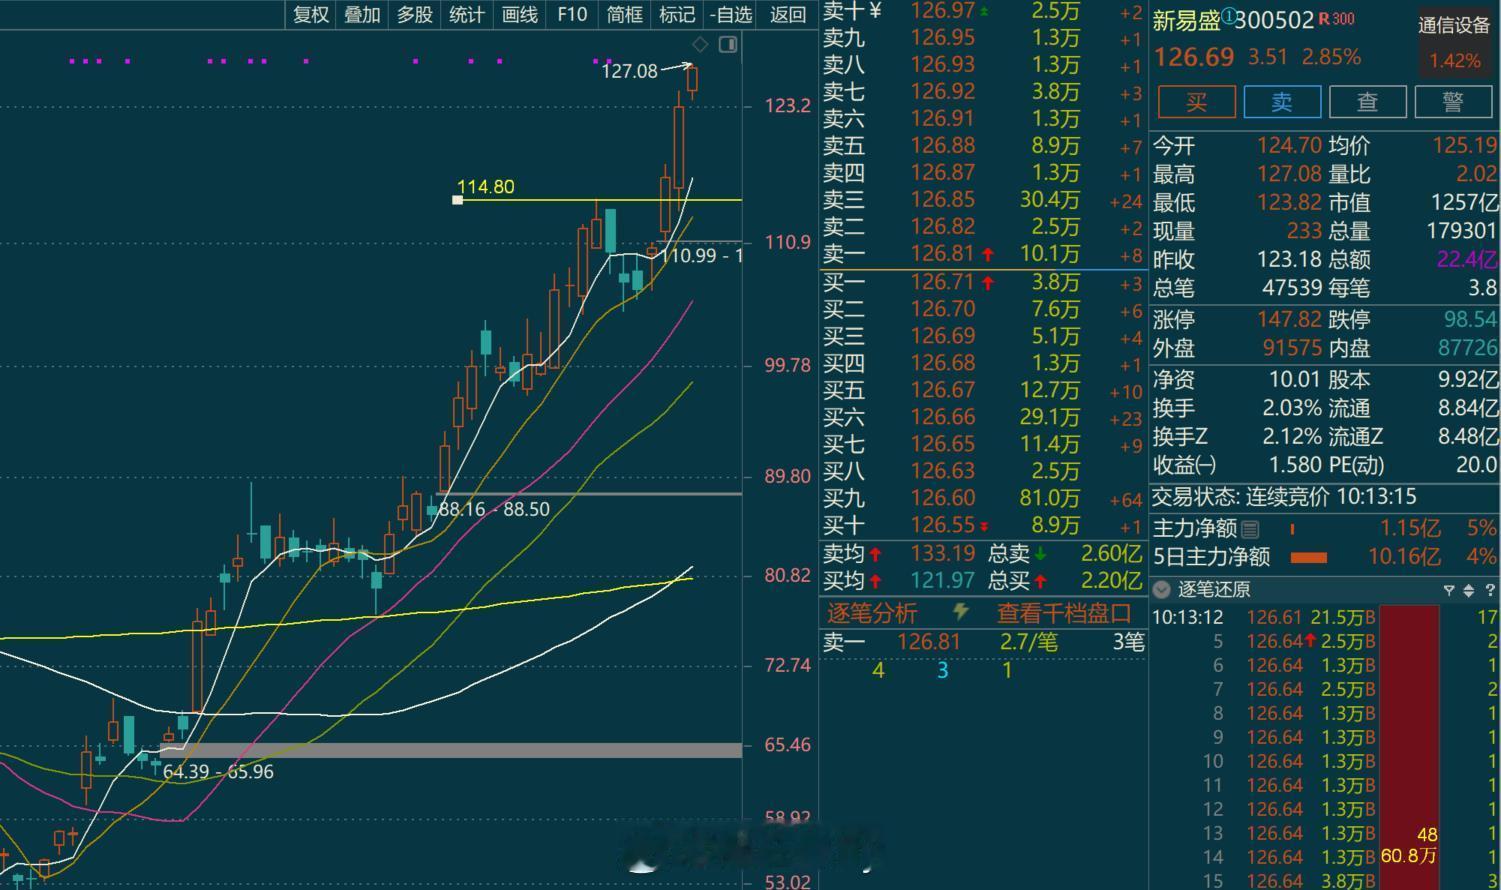
Task: Click the 5日主力净额 orange bar
Action: pos(1309,558)
